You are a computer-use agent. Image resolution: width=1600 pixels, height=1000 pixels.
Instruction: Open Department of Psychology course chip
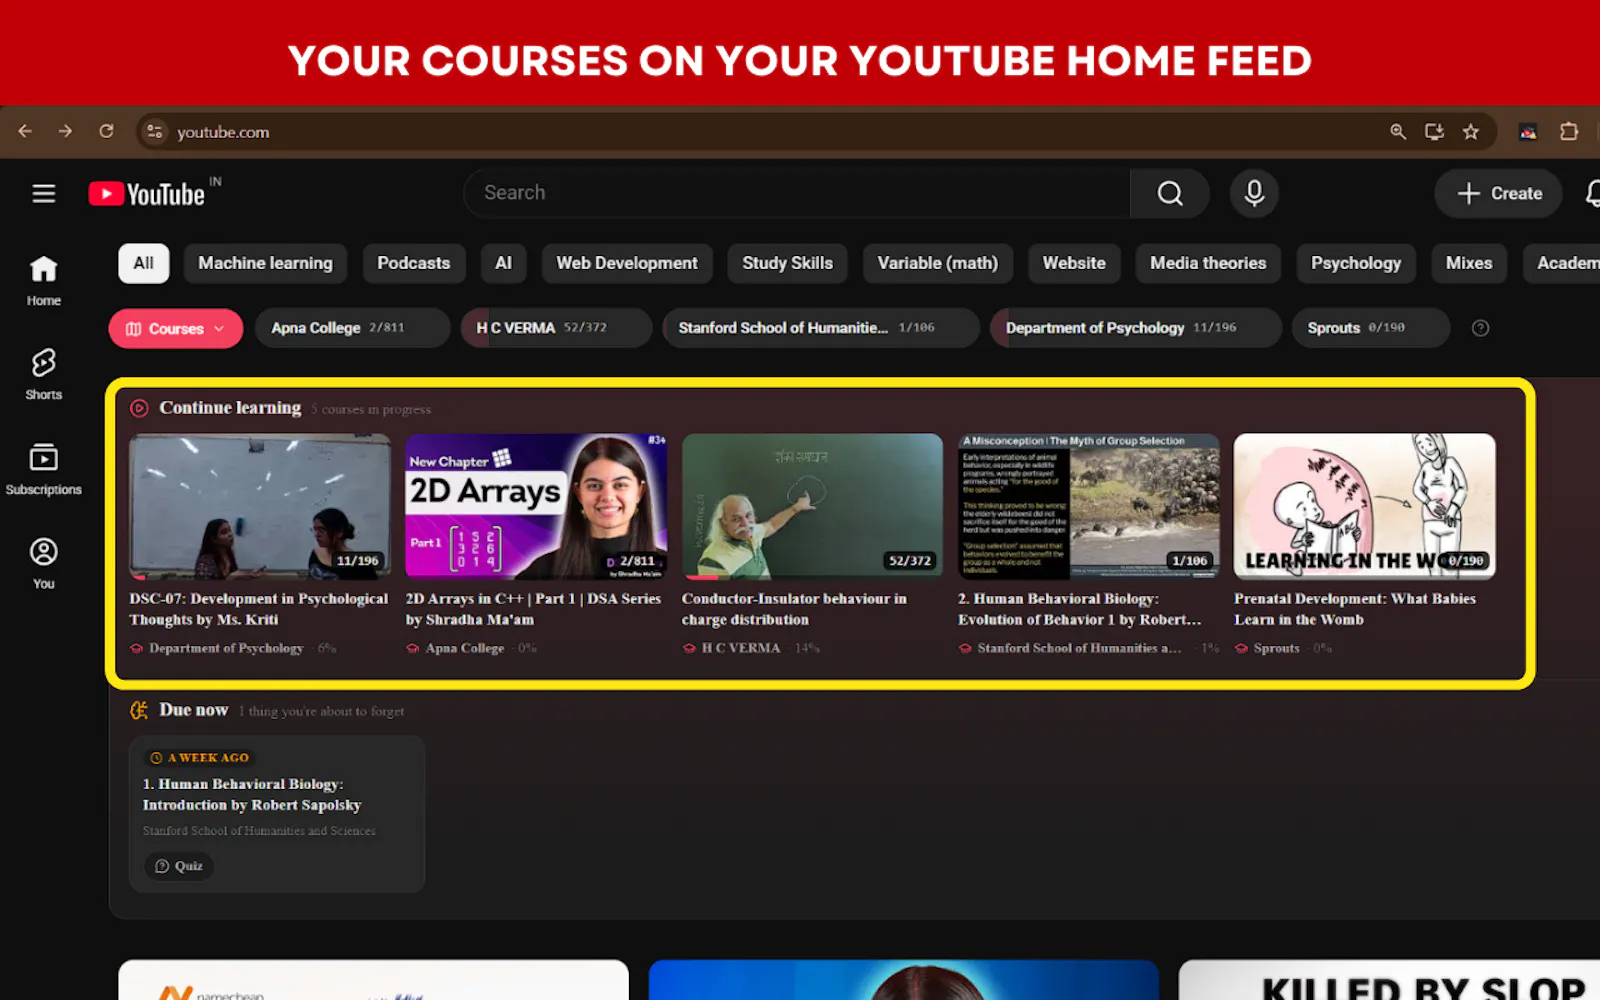tap(1136, 328)
